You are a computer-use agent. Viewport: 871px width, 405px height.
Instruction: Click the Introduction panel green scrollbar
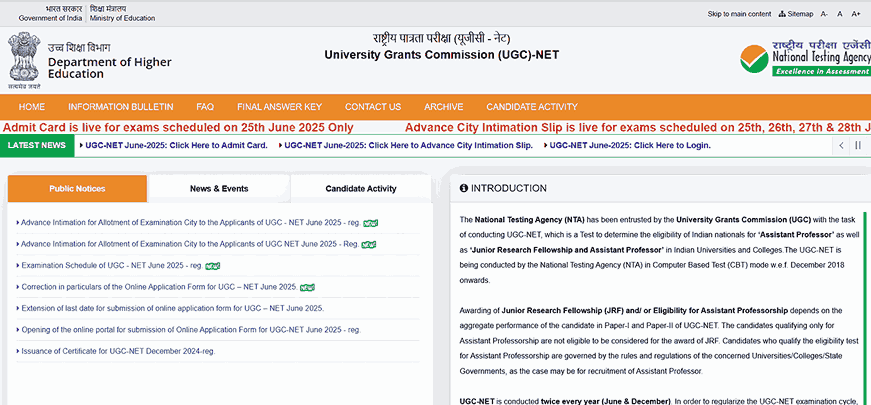coord(865,308)
